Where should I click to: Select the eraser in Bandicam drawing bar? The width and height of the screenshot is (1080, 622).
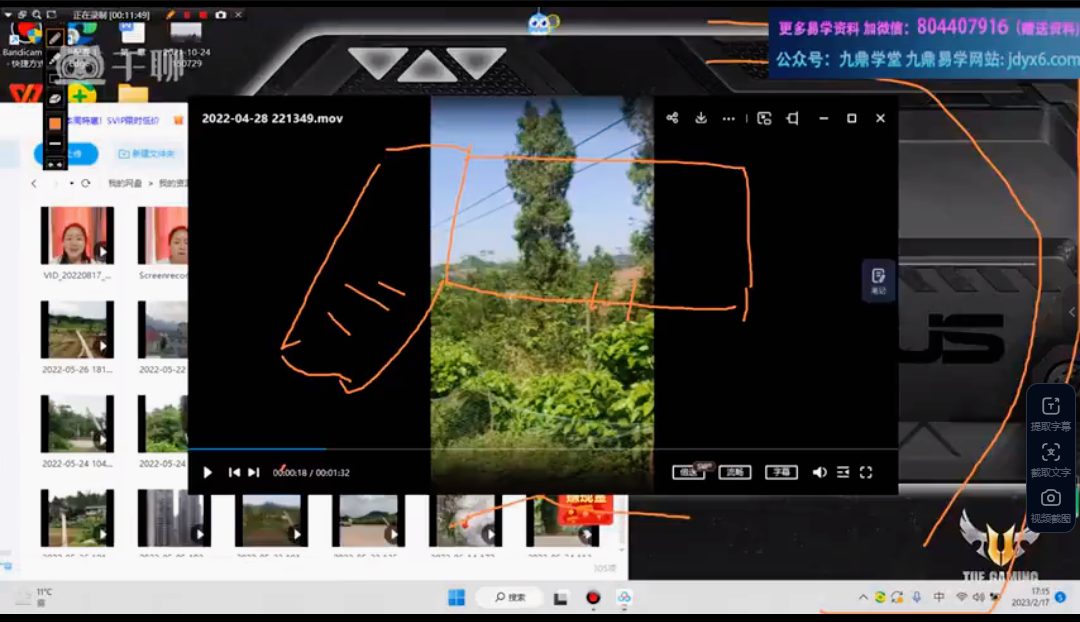56,98
